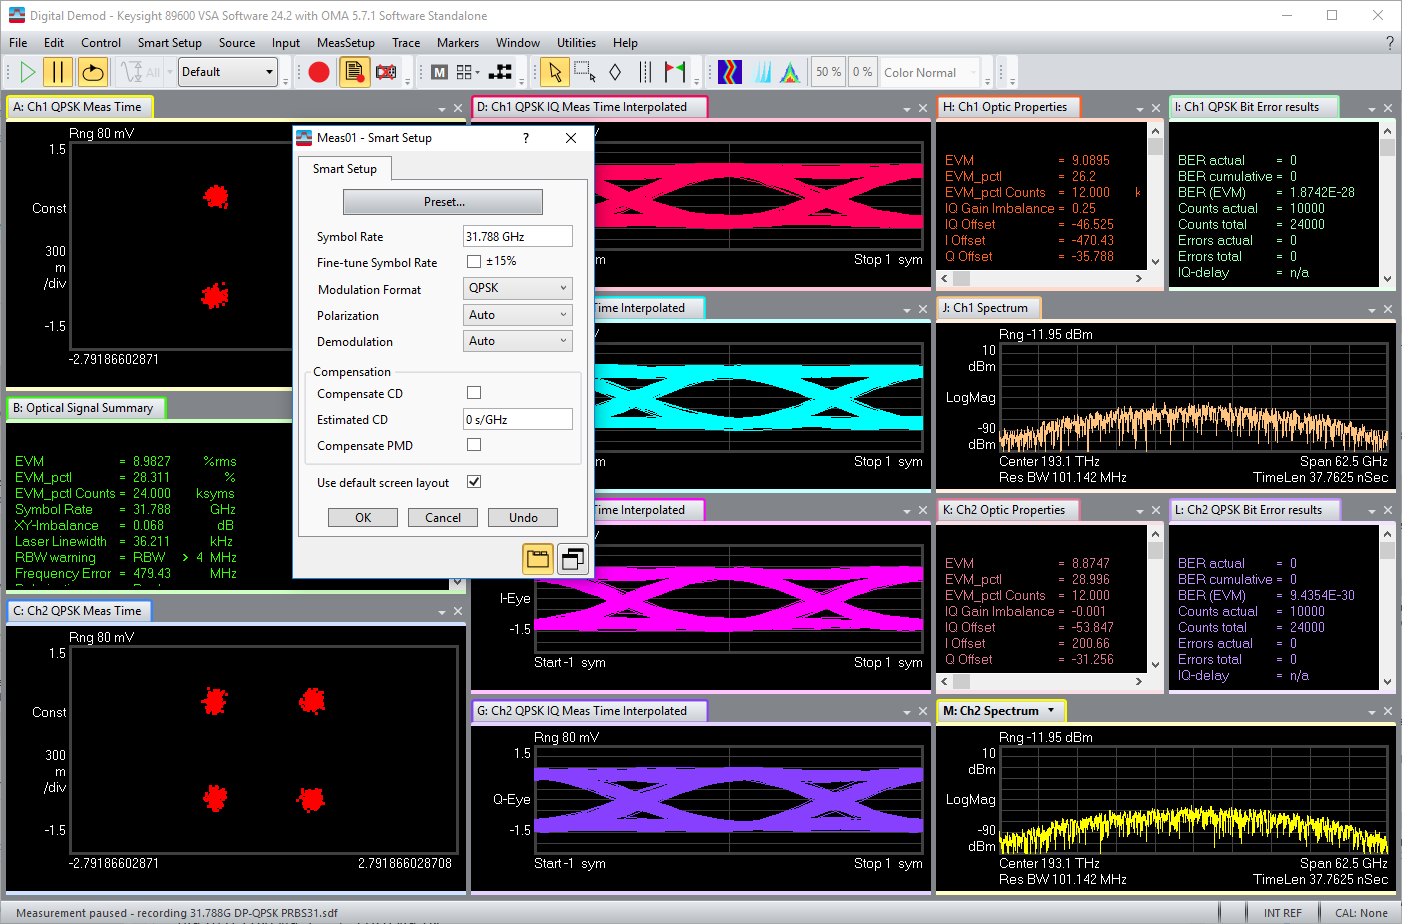
Task: Click the vertical band marker icon
Action: point(645,72)
